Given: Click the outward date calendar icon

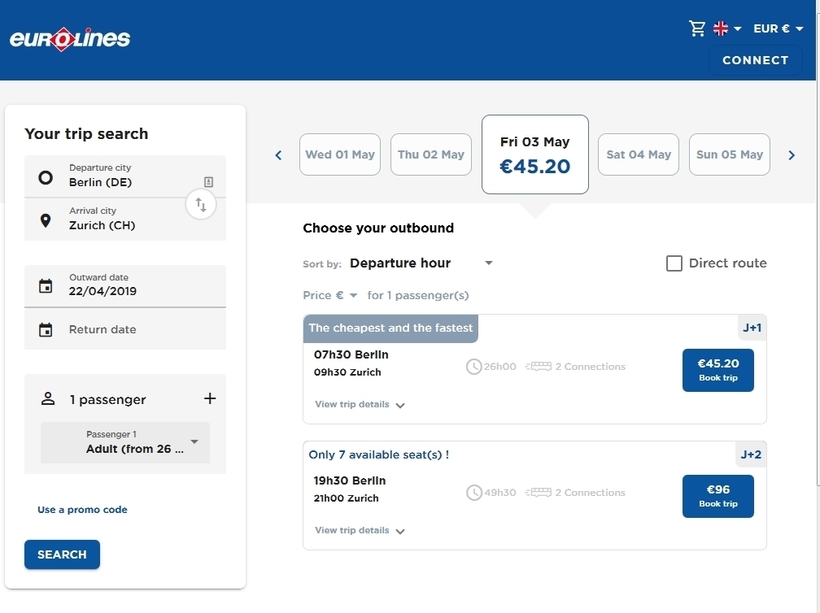Looking at the screenshot, I should click(x=45, y=286).
